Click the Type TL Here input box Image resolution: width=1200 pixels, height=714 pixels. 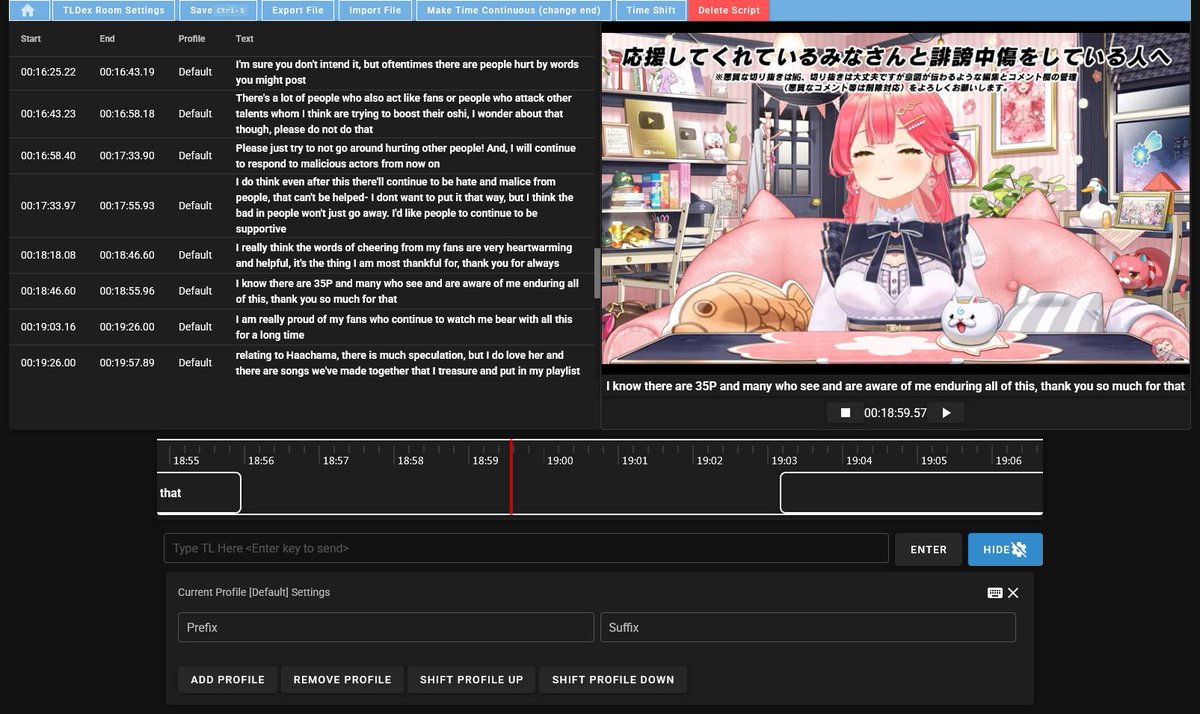(526, 548)
